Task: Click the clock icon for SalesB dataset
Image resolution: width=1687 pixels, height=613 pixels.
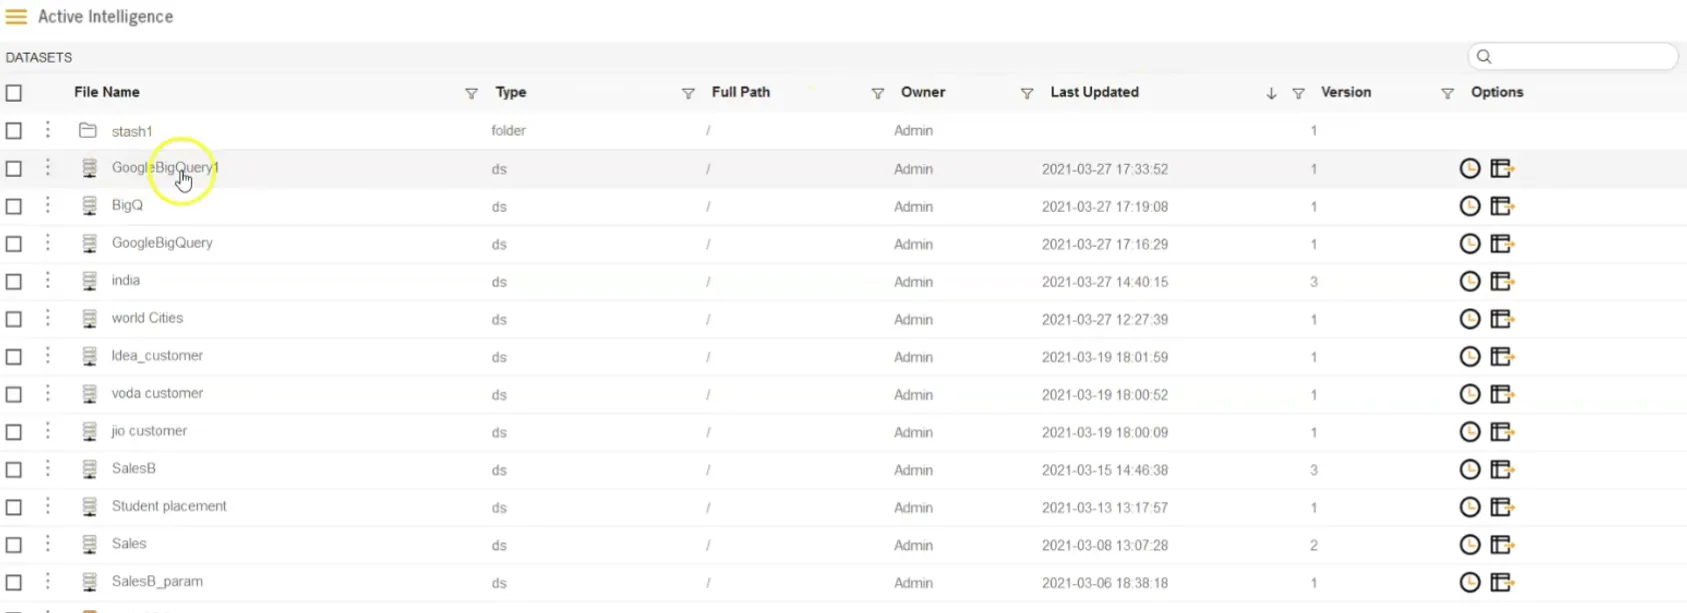Action: pyautogui.click(x=1469, y=470)
